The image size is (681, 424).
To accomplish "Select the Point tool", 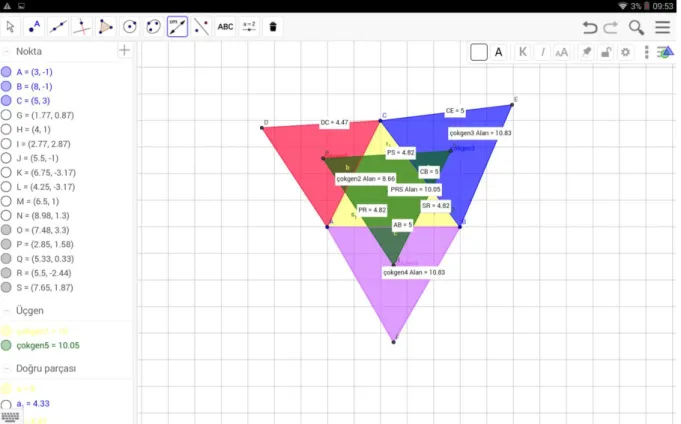I will 34,27.
